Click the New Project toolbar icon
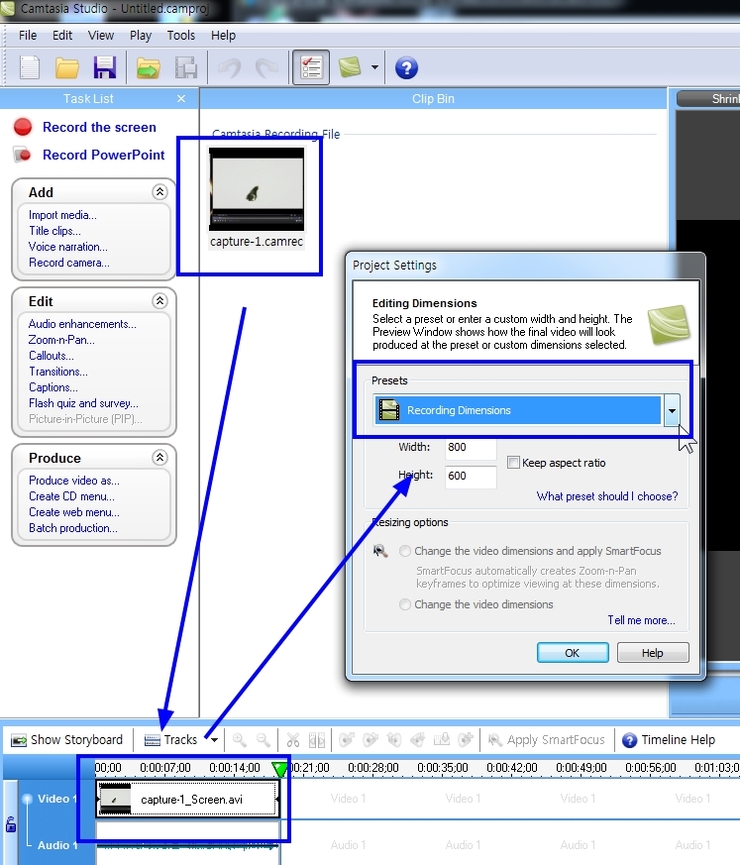 30,68
